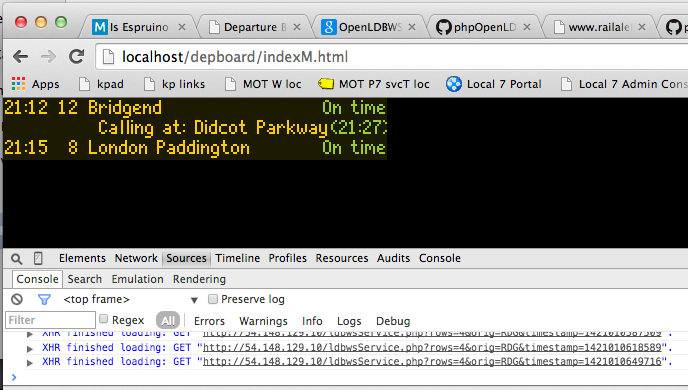Screen dimensions: 688x390
Task: Open the Local 7 Admin Cons bookmark
Action: [624, 84]
